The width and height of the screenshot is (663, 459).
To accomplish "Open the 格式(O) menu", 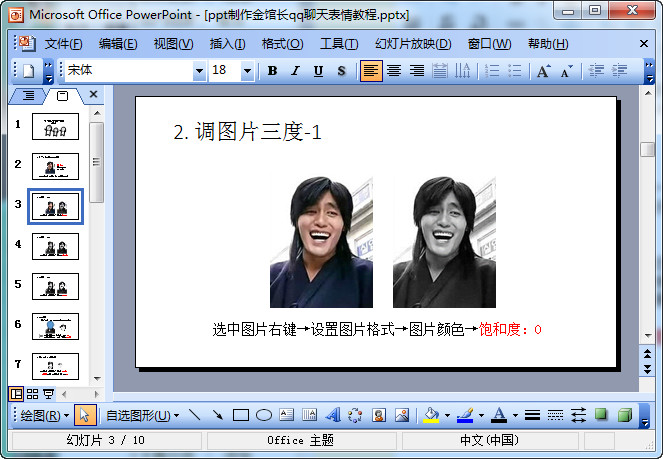I will (282, 44).
